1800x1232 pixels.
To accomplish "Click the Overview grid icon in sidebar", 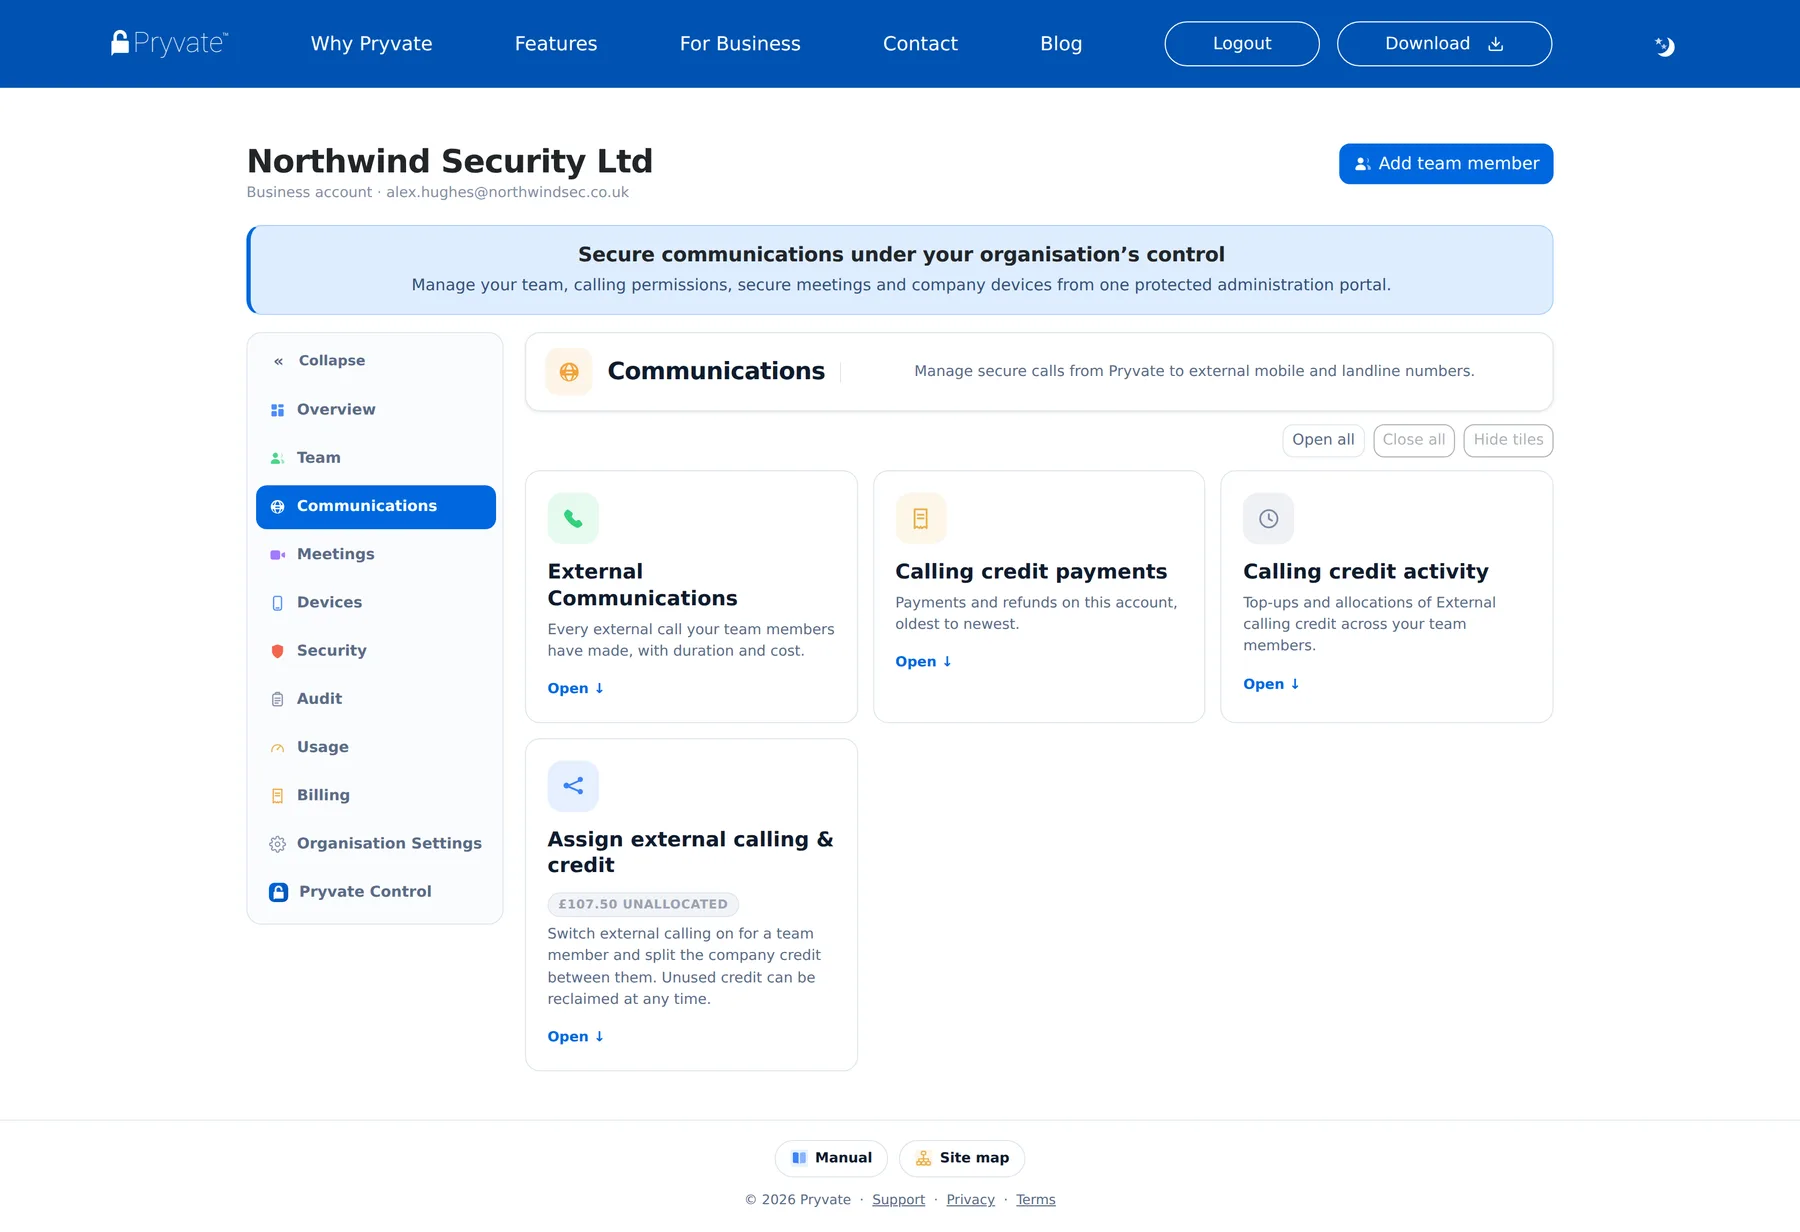I will click(x=278, y=410).
